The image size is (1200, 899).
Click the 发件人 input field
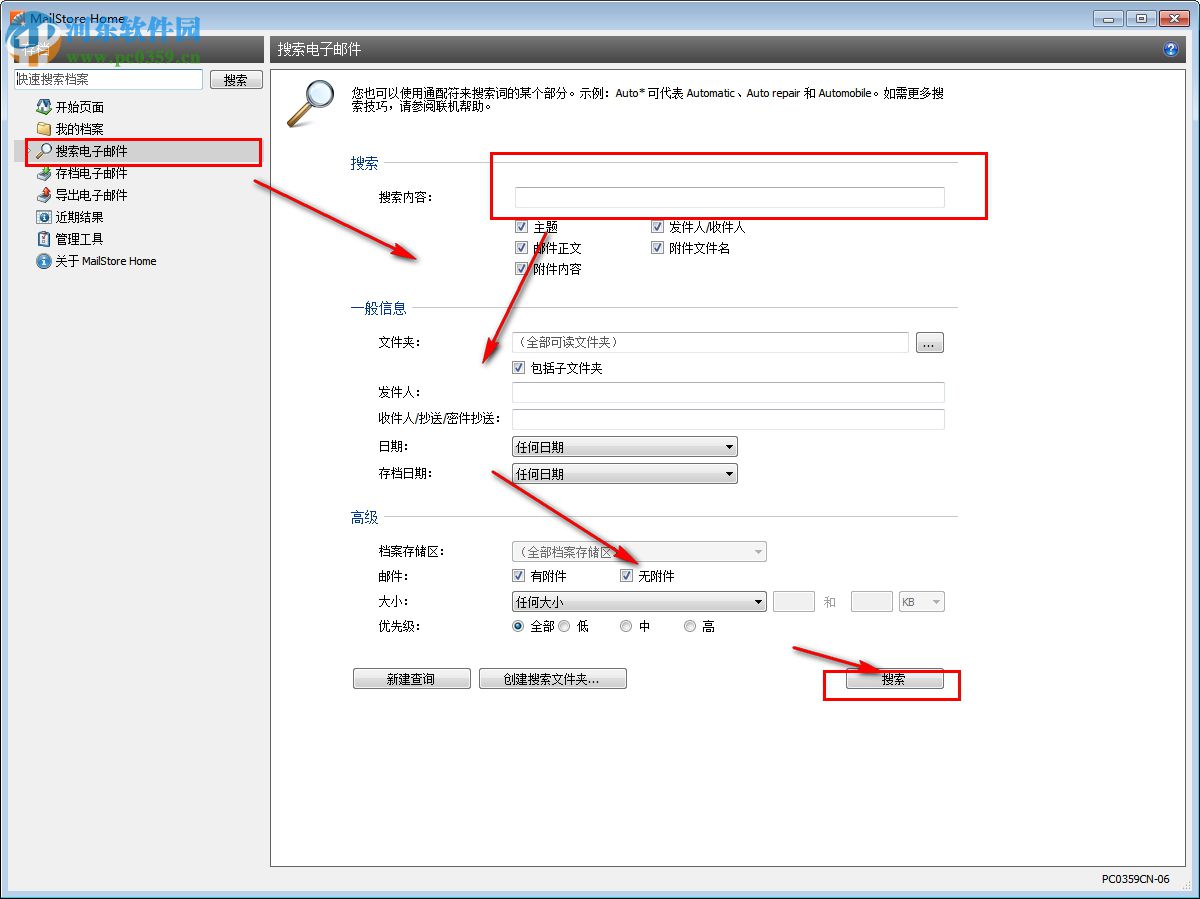point(728,392)
